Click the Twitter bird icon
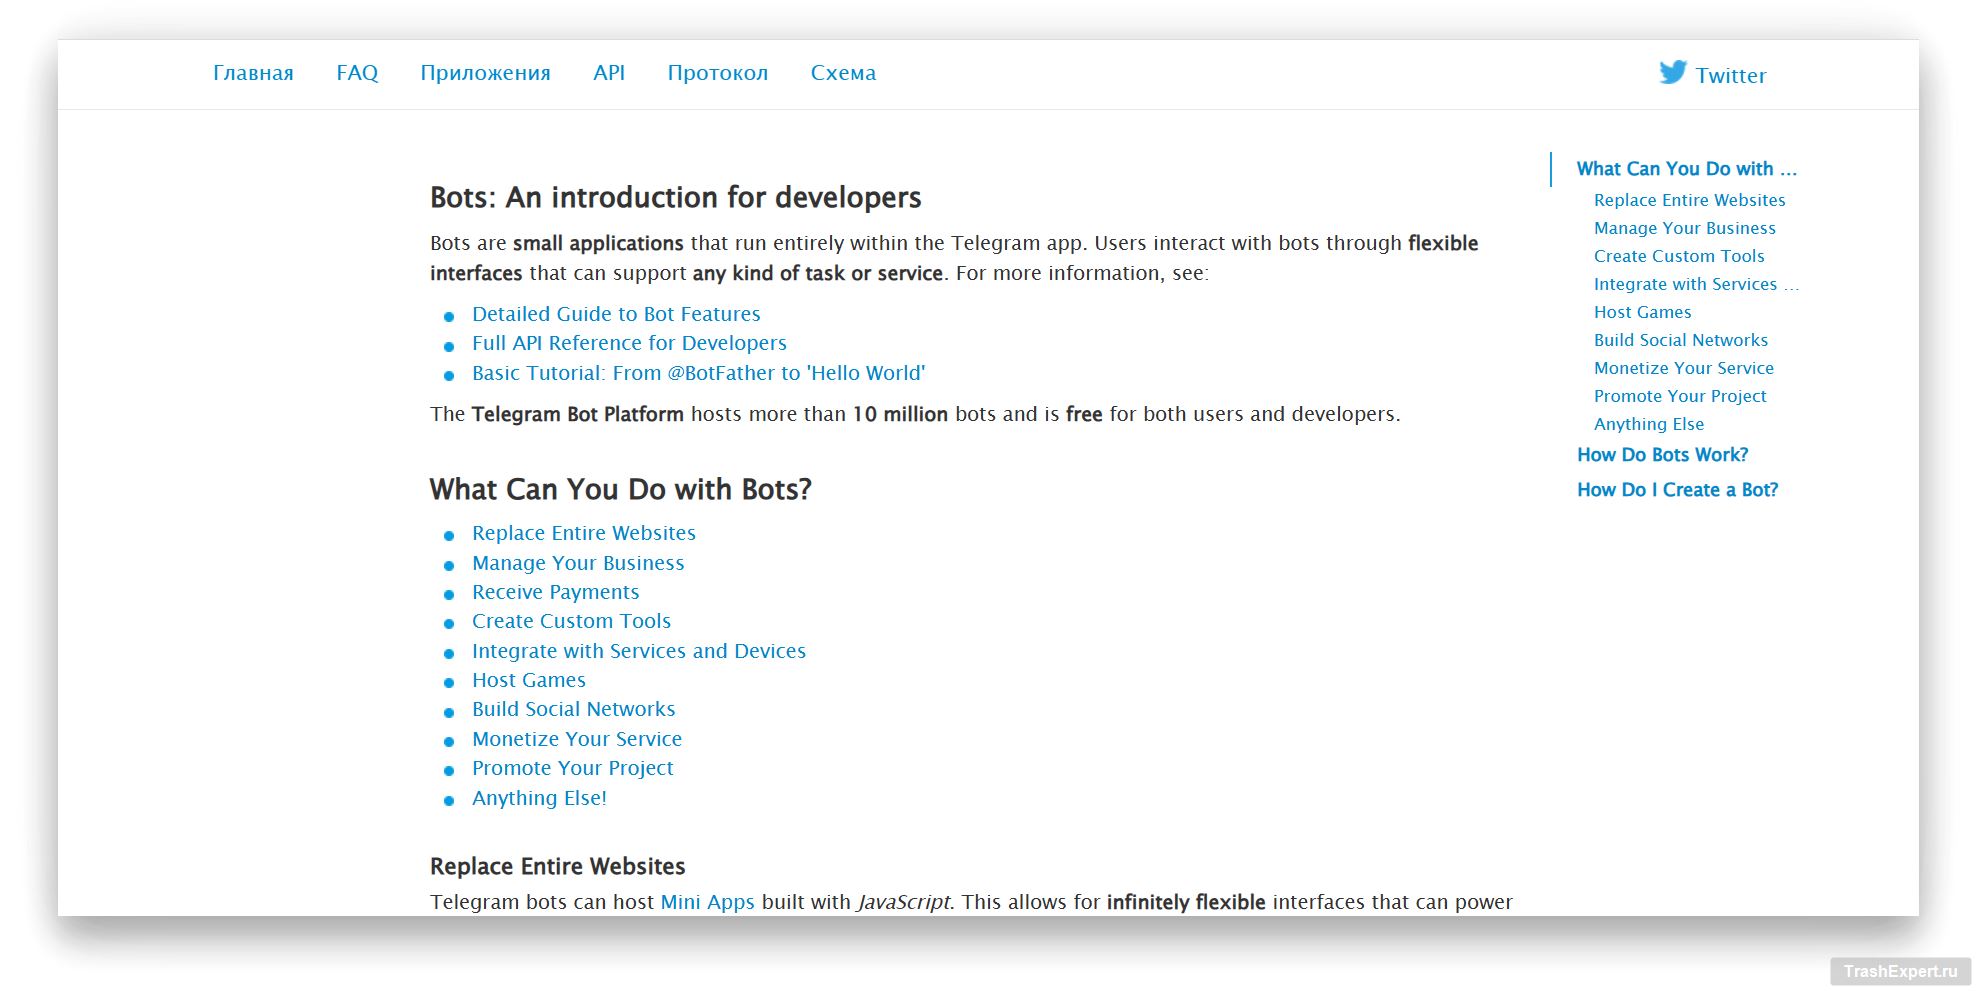 pos(1672,73)
